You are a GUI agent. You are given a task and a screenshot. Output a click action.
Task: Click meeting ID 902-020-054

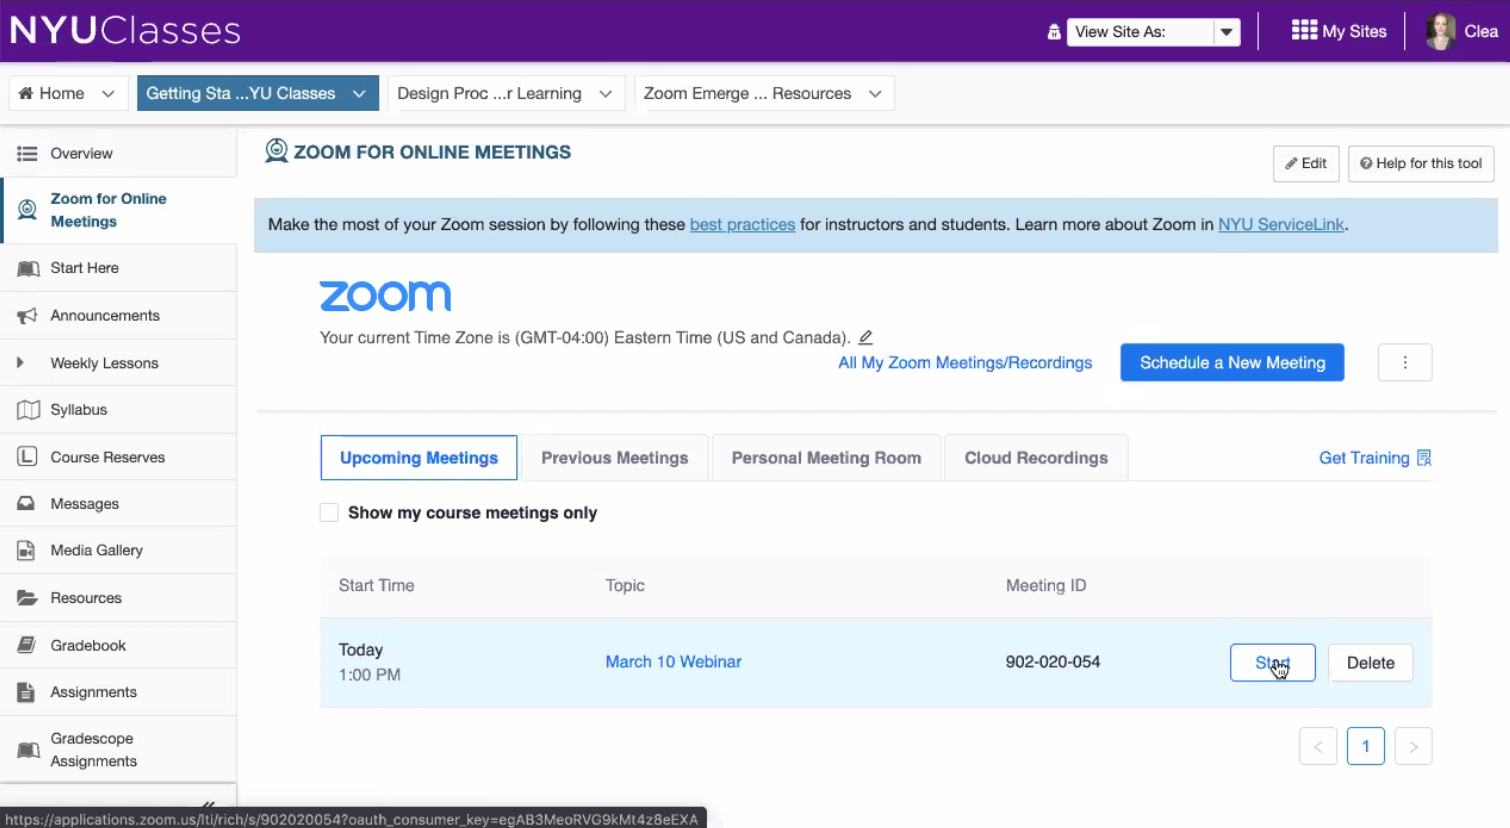(x=1053, y=662)
